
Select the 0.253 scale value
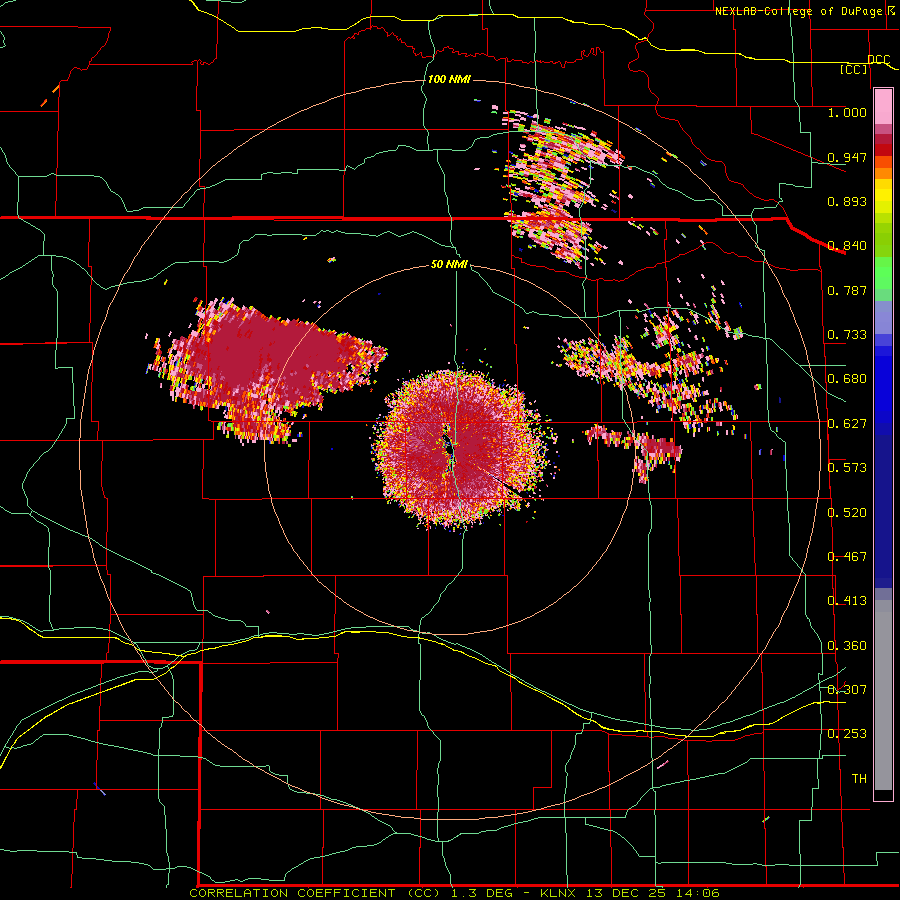pyautogui.click(x=847, y=734)
